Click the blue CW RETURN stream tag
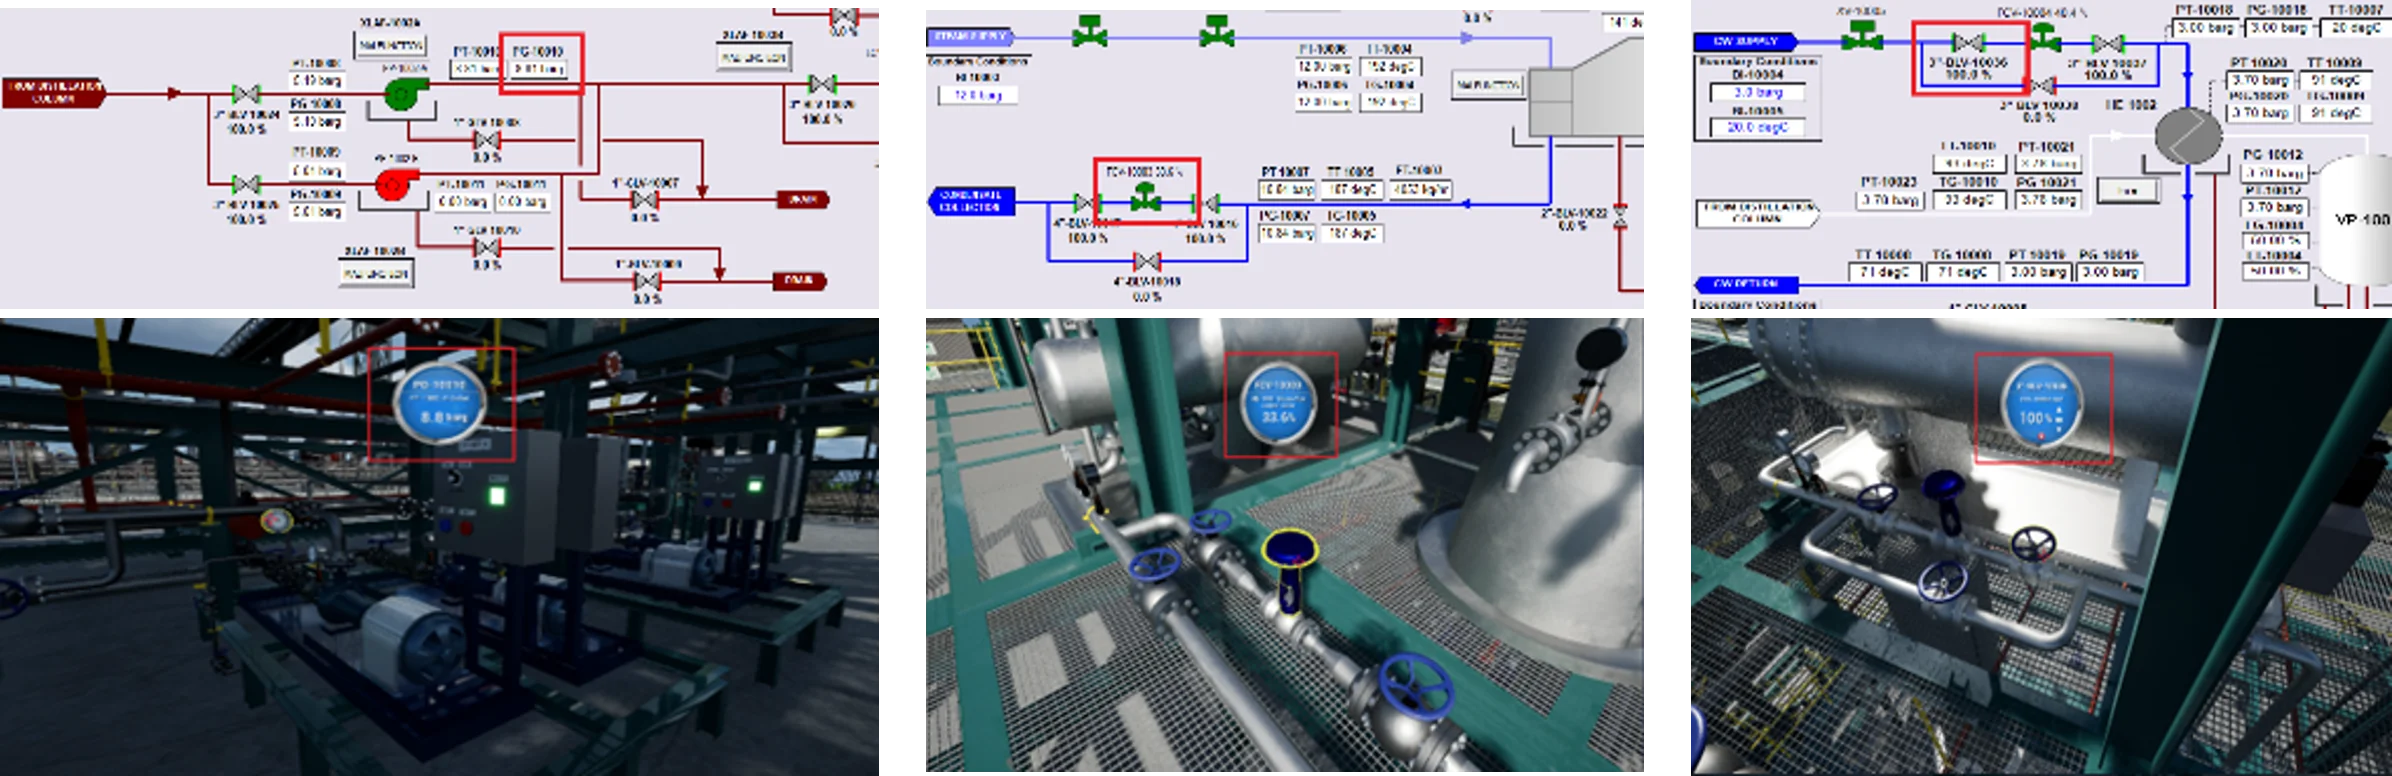2392x776 pixels. pyautogui.click(x=1746, y=284)
